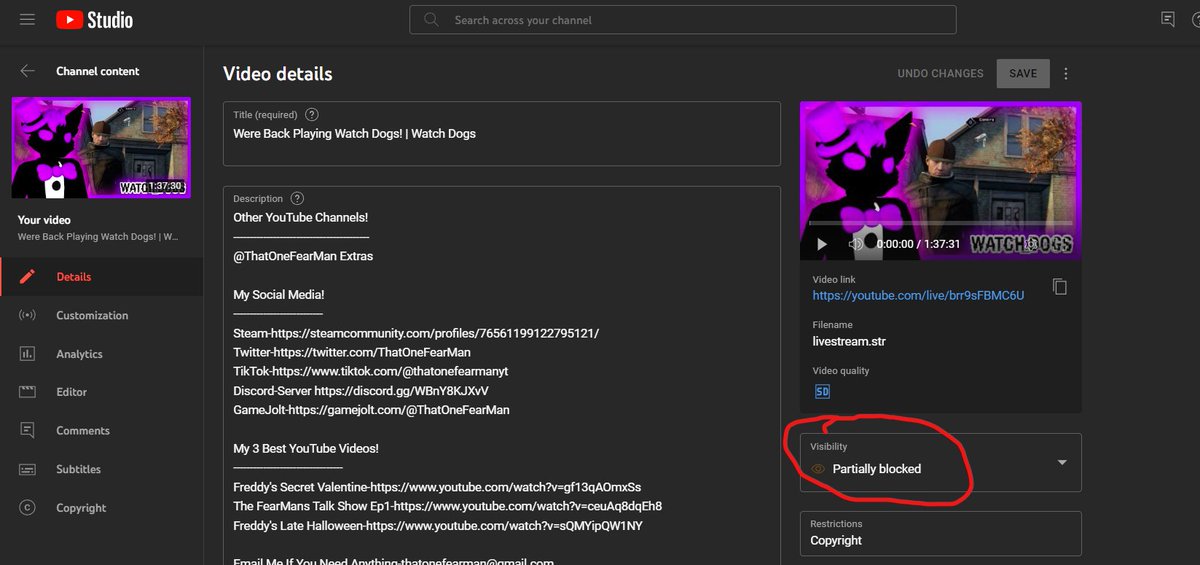Click the Freddy's Late Halloween line
Image resolution: width=1200 pixels, height=565 pixels.
pos(438,525)
